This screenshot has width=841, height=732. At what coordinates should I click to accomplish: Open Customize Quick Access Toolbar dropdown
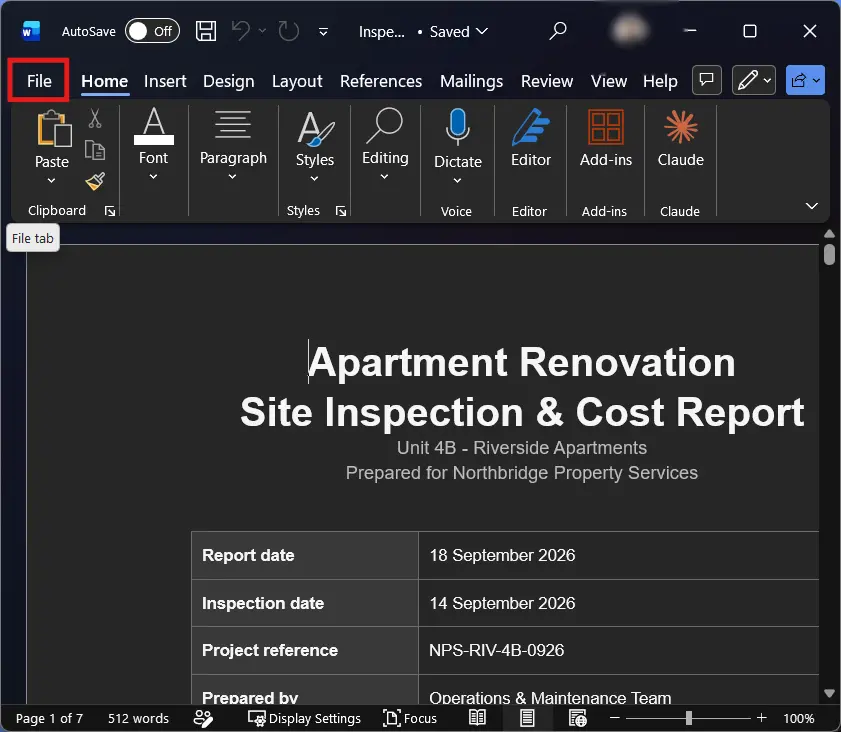coord(323,32)
